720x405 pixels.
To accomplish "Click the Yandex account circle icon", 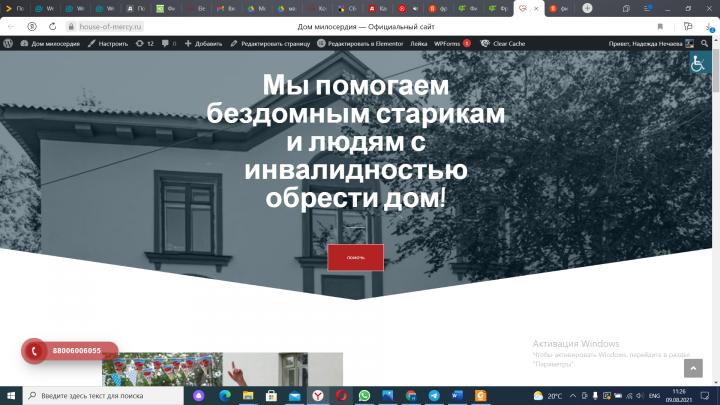I will point(32,27).
